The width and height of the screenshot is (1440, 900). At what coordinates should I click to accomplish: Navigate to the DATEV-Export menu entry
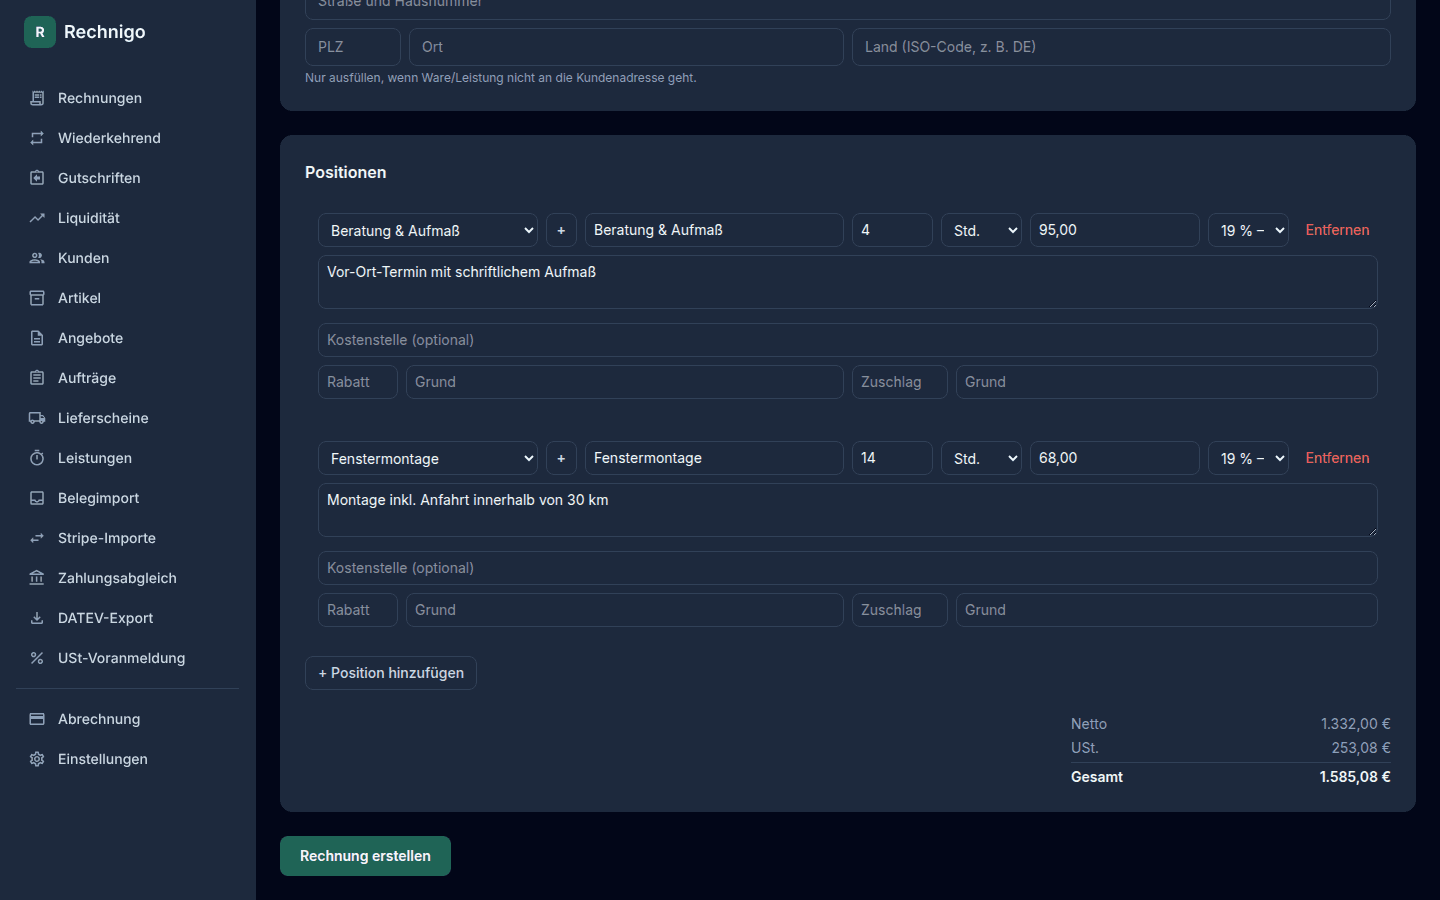point(128,618)
